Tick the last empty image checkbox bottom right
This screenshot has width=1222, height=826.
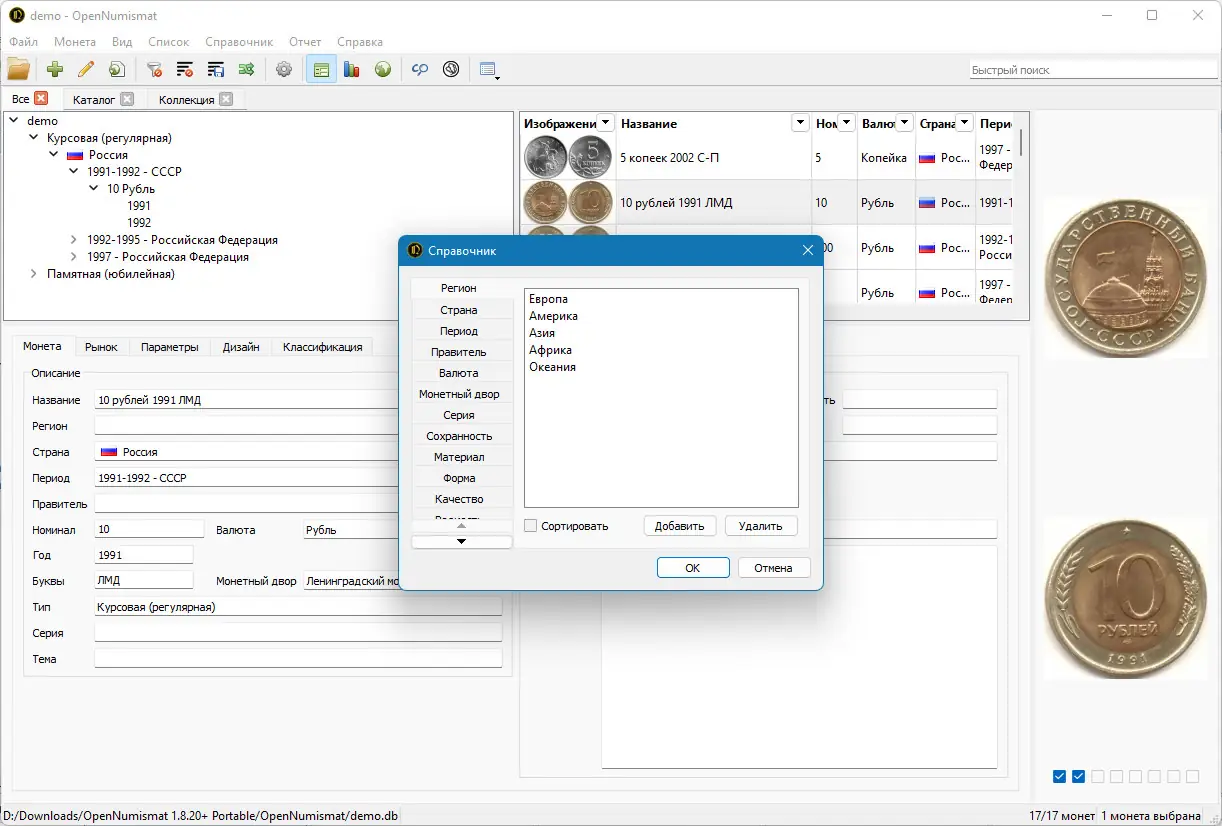[1192, 776]
